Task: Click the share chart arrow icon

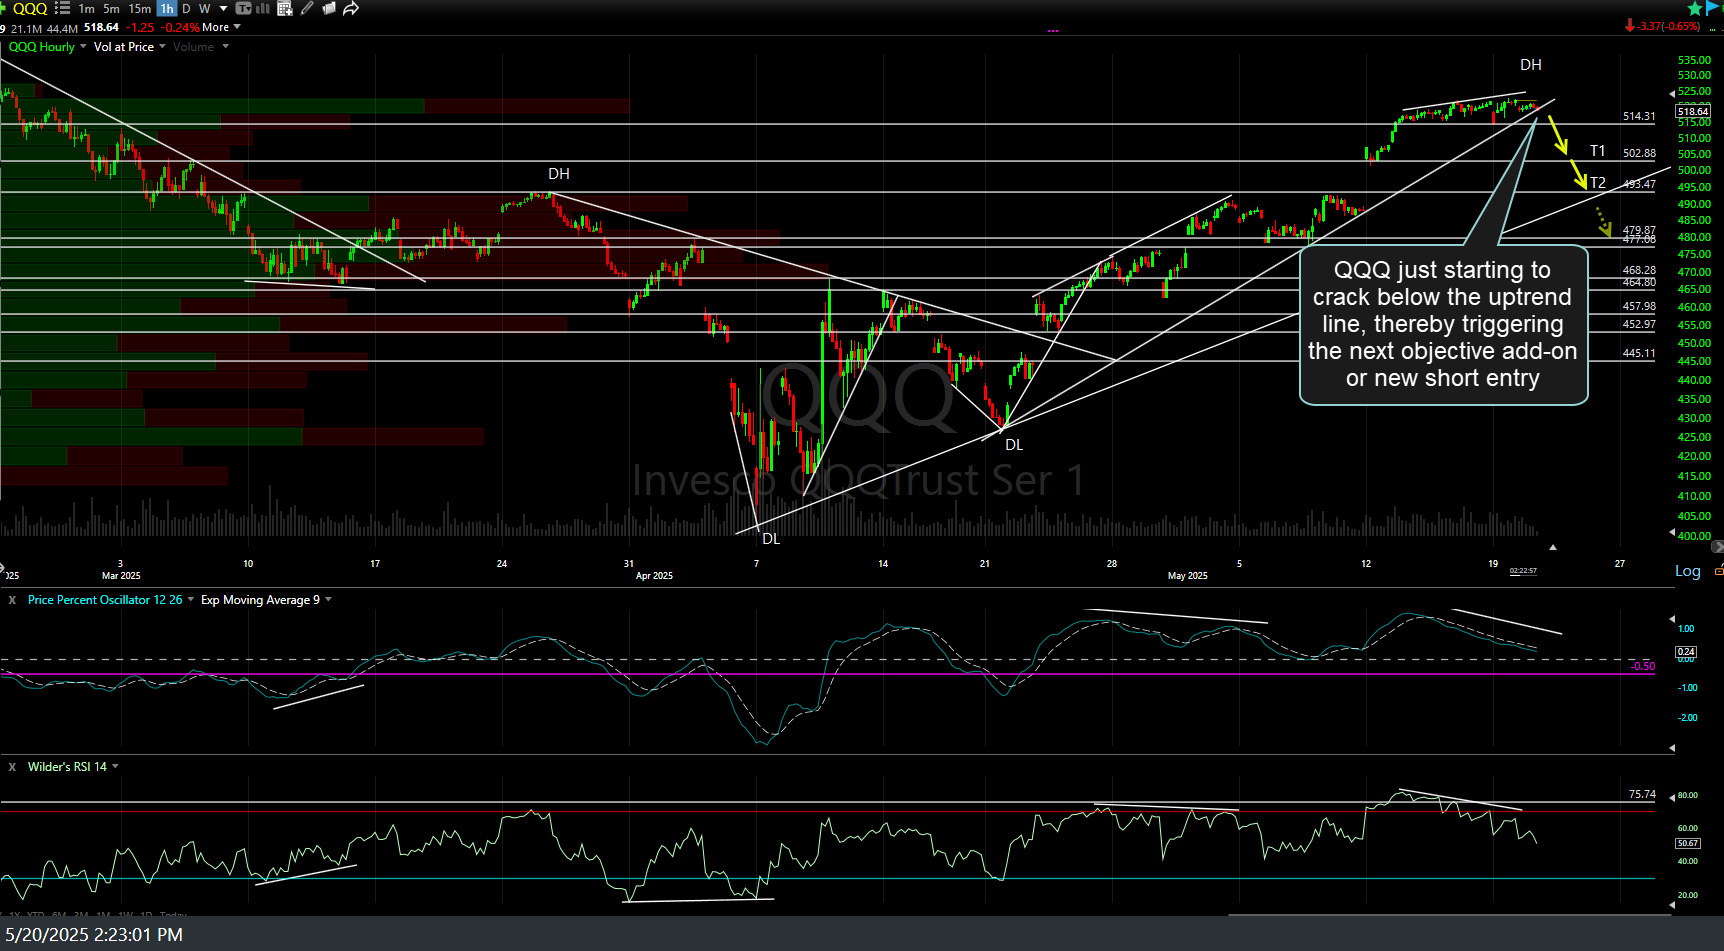Action: pyautogui.click(x=350, y=8)
